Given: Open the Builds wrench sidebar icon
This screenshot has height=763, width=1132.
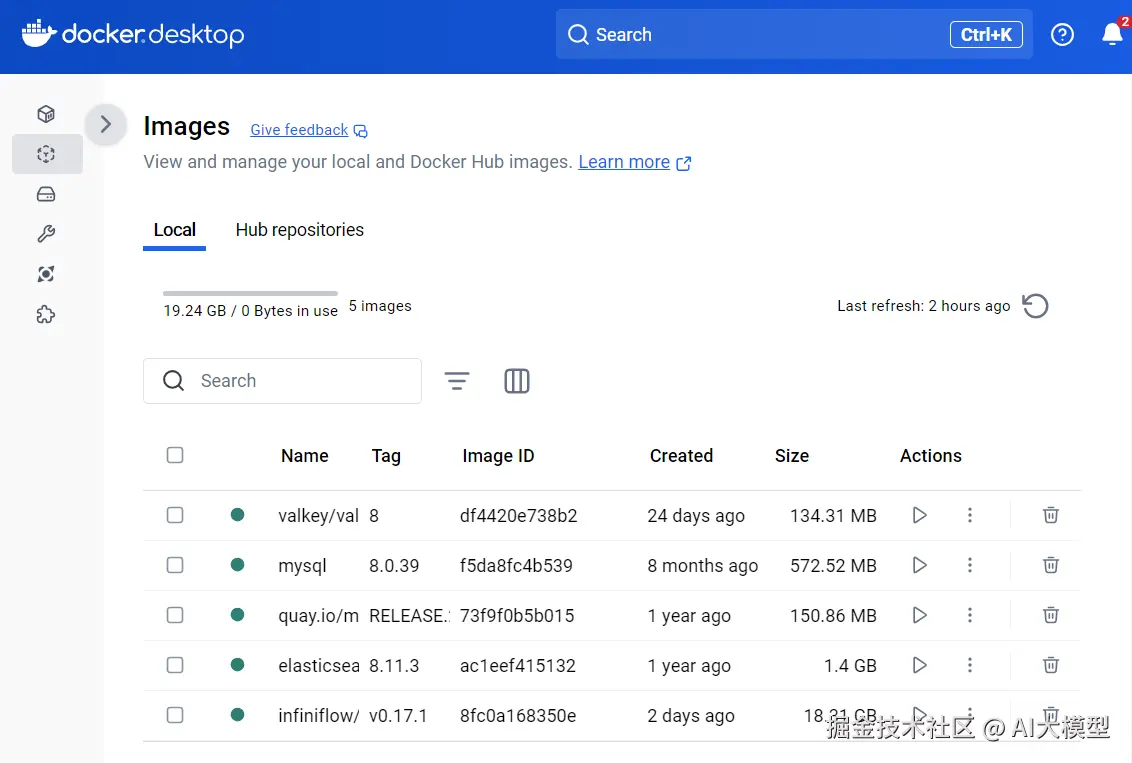Looking at the screenshot, I should [46, 234].
